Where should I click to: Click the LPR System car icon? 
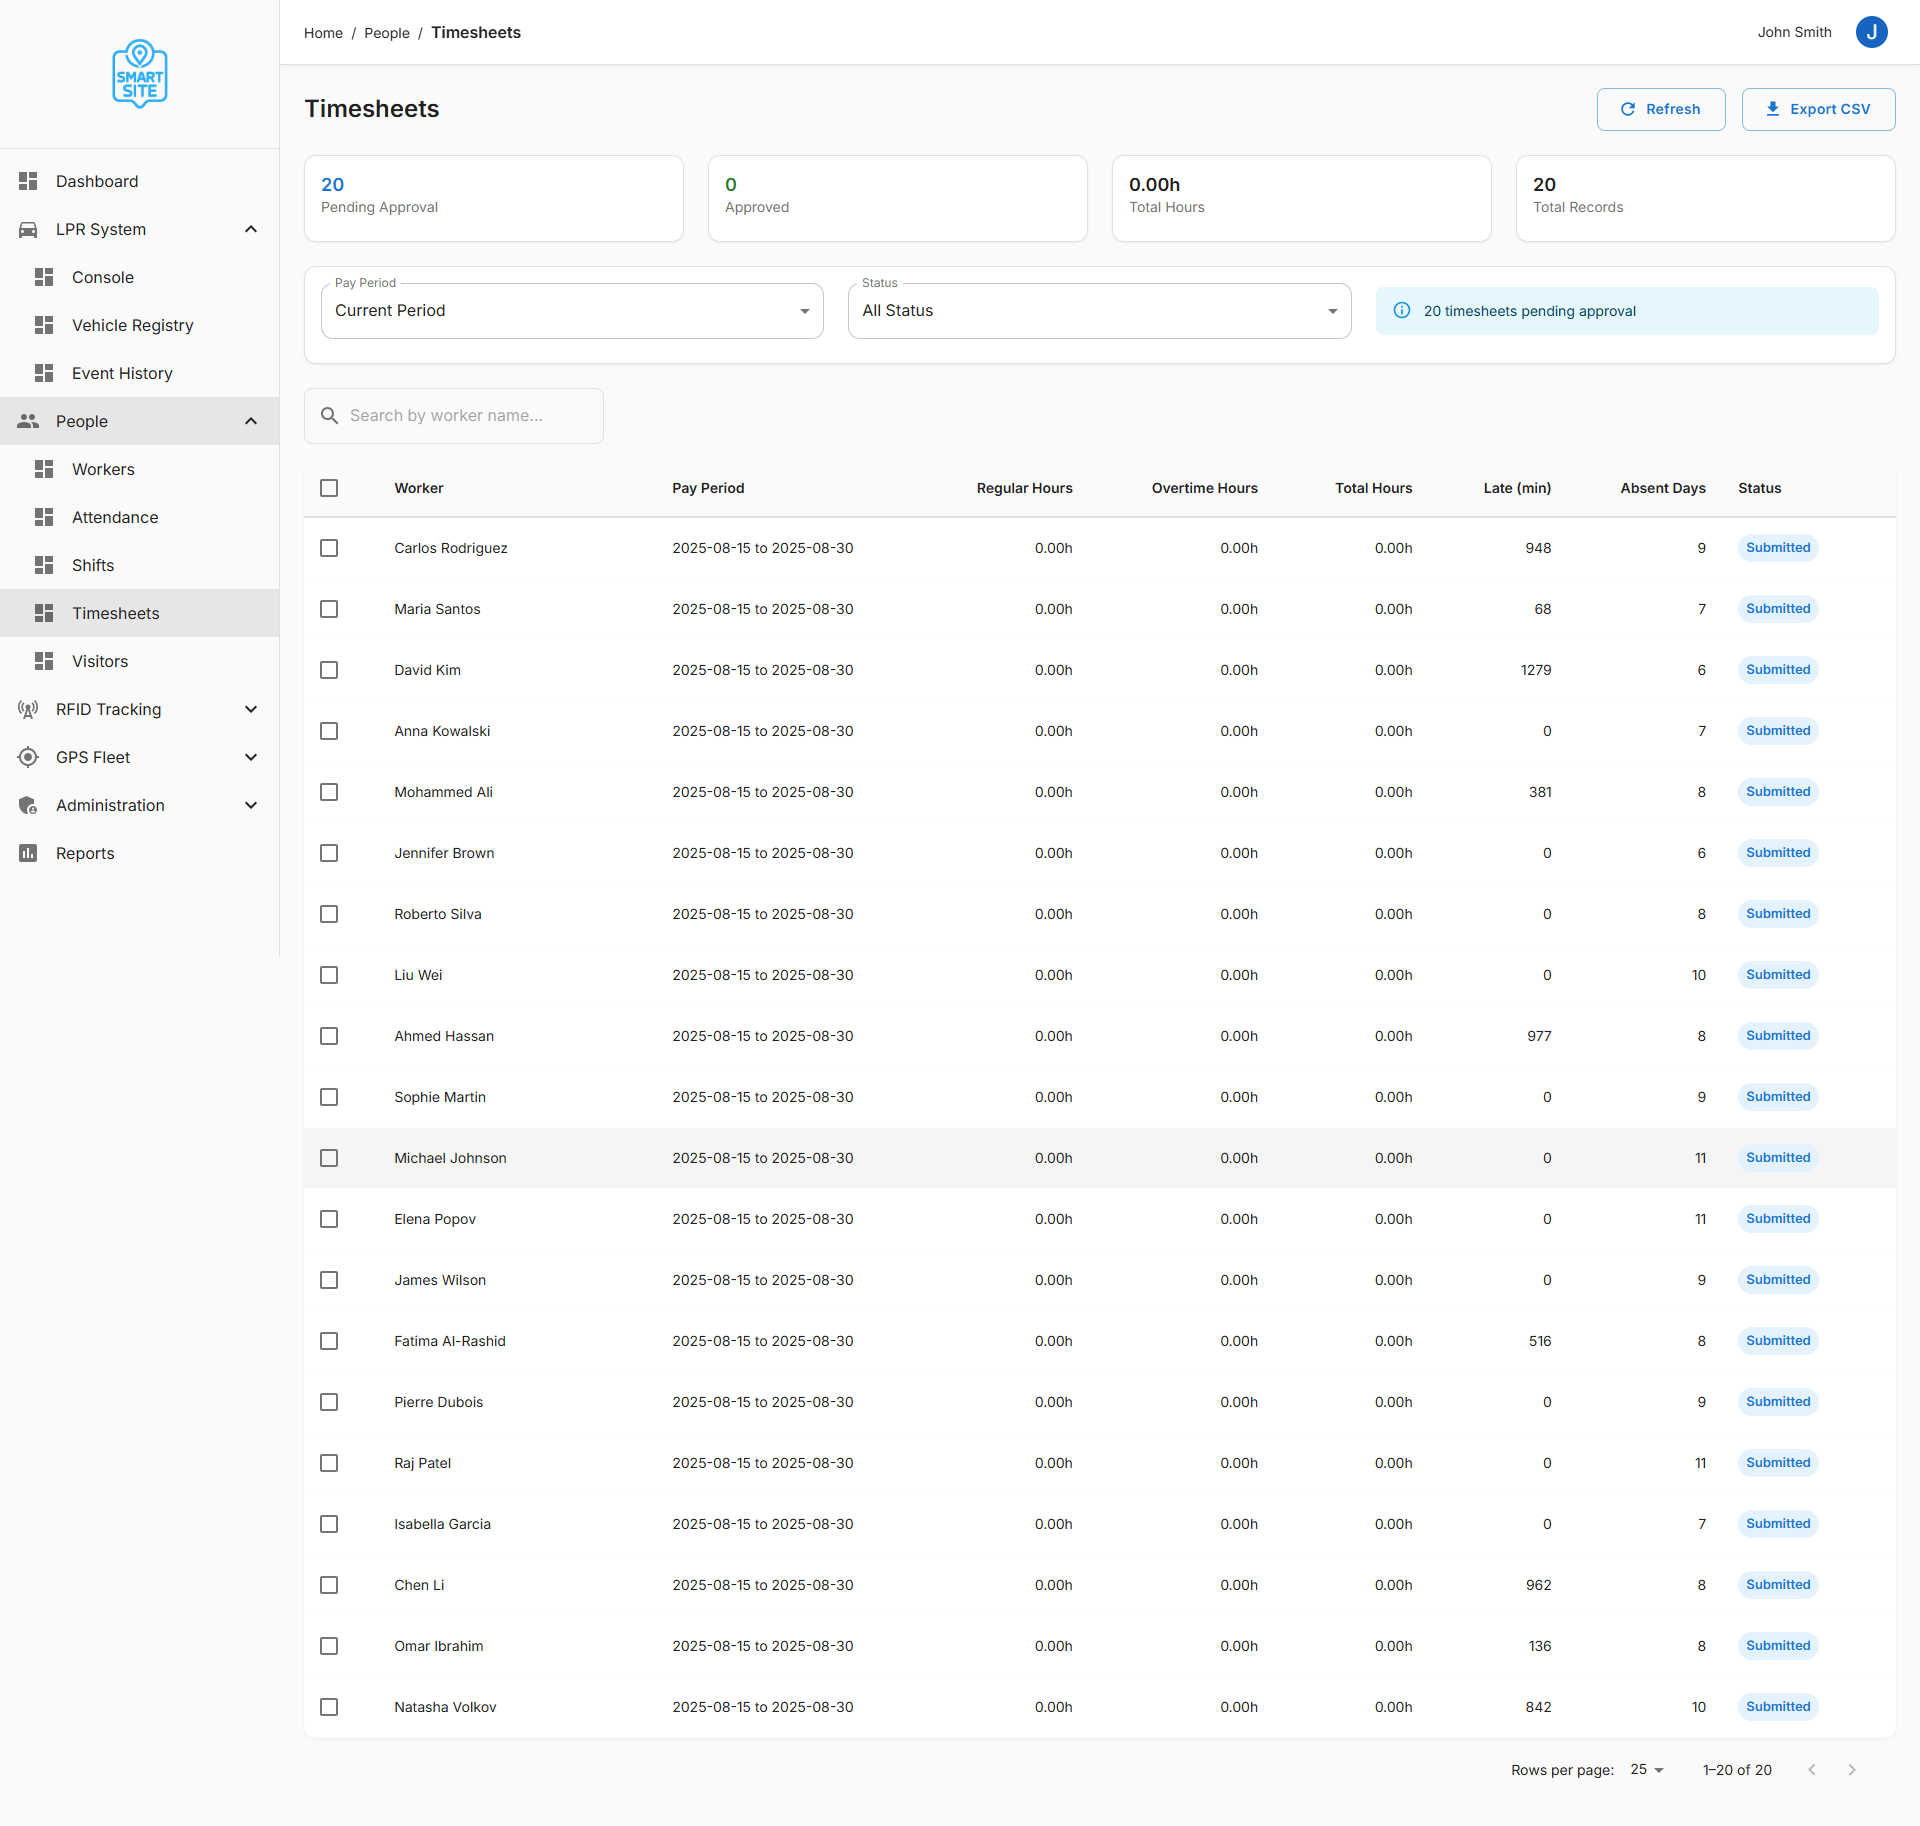pos(28,229)
